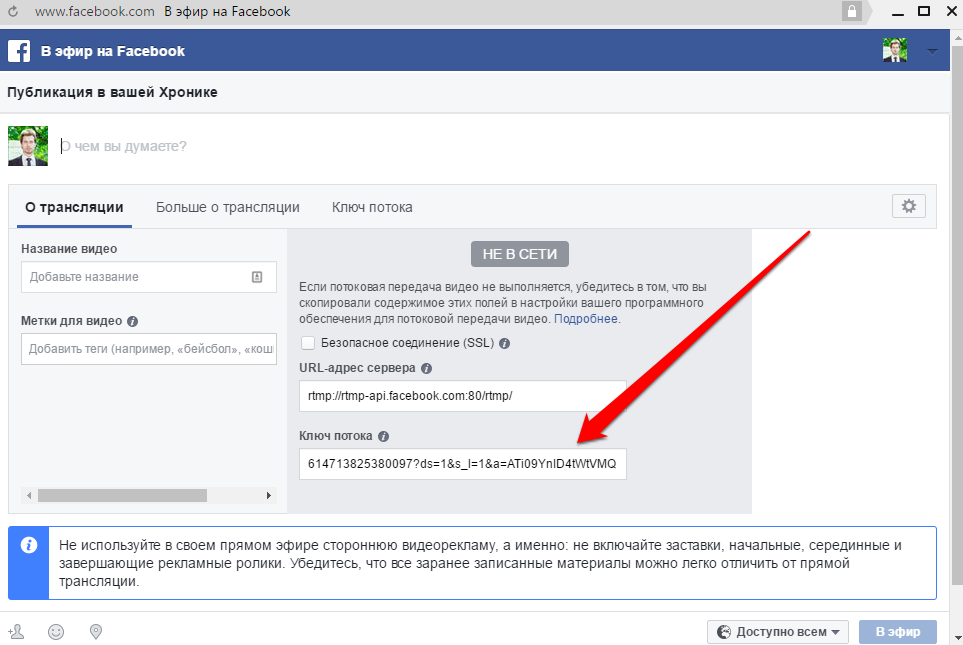963x645 pixels.
Task: Select the URL-адрес сервера rtmp field
Action: click(462, 396)
